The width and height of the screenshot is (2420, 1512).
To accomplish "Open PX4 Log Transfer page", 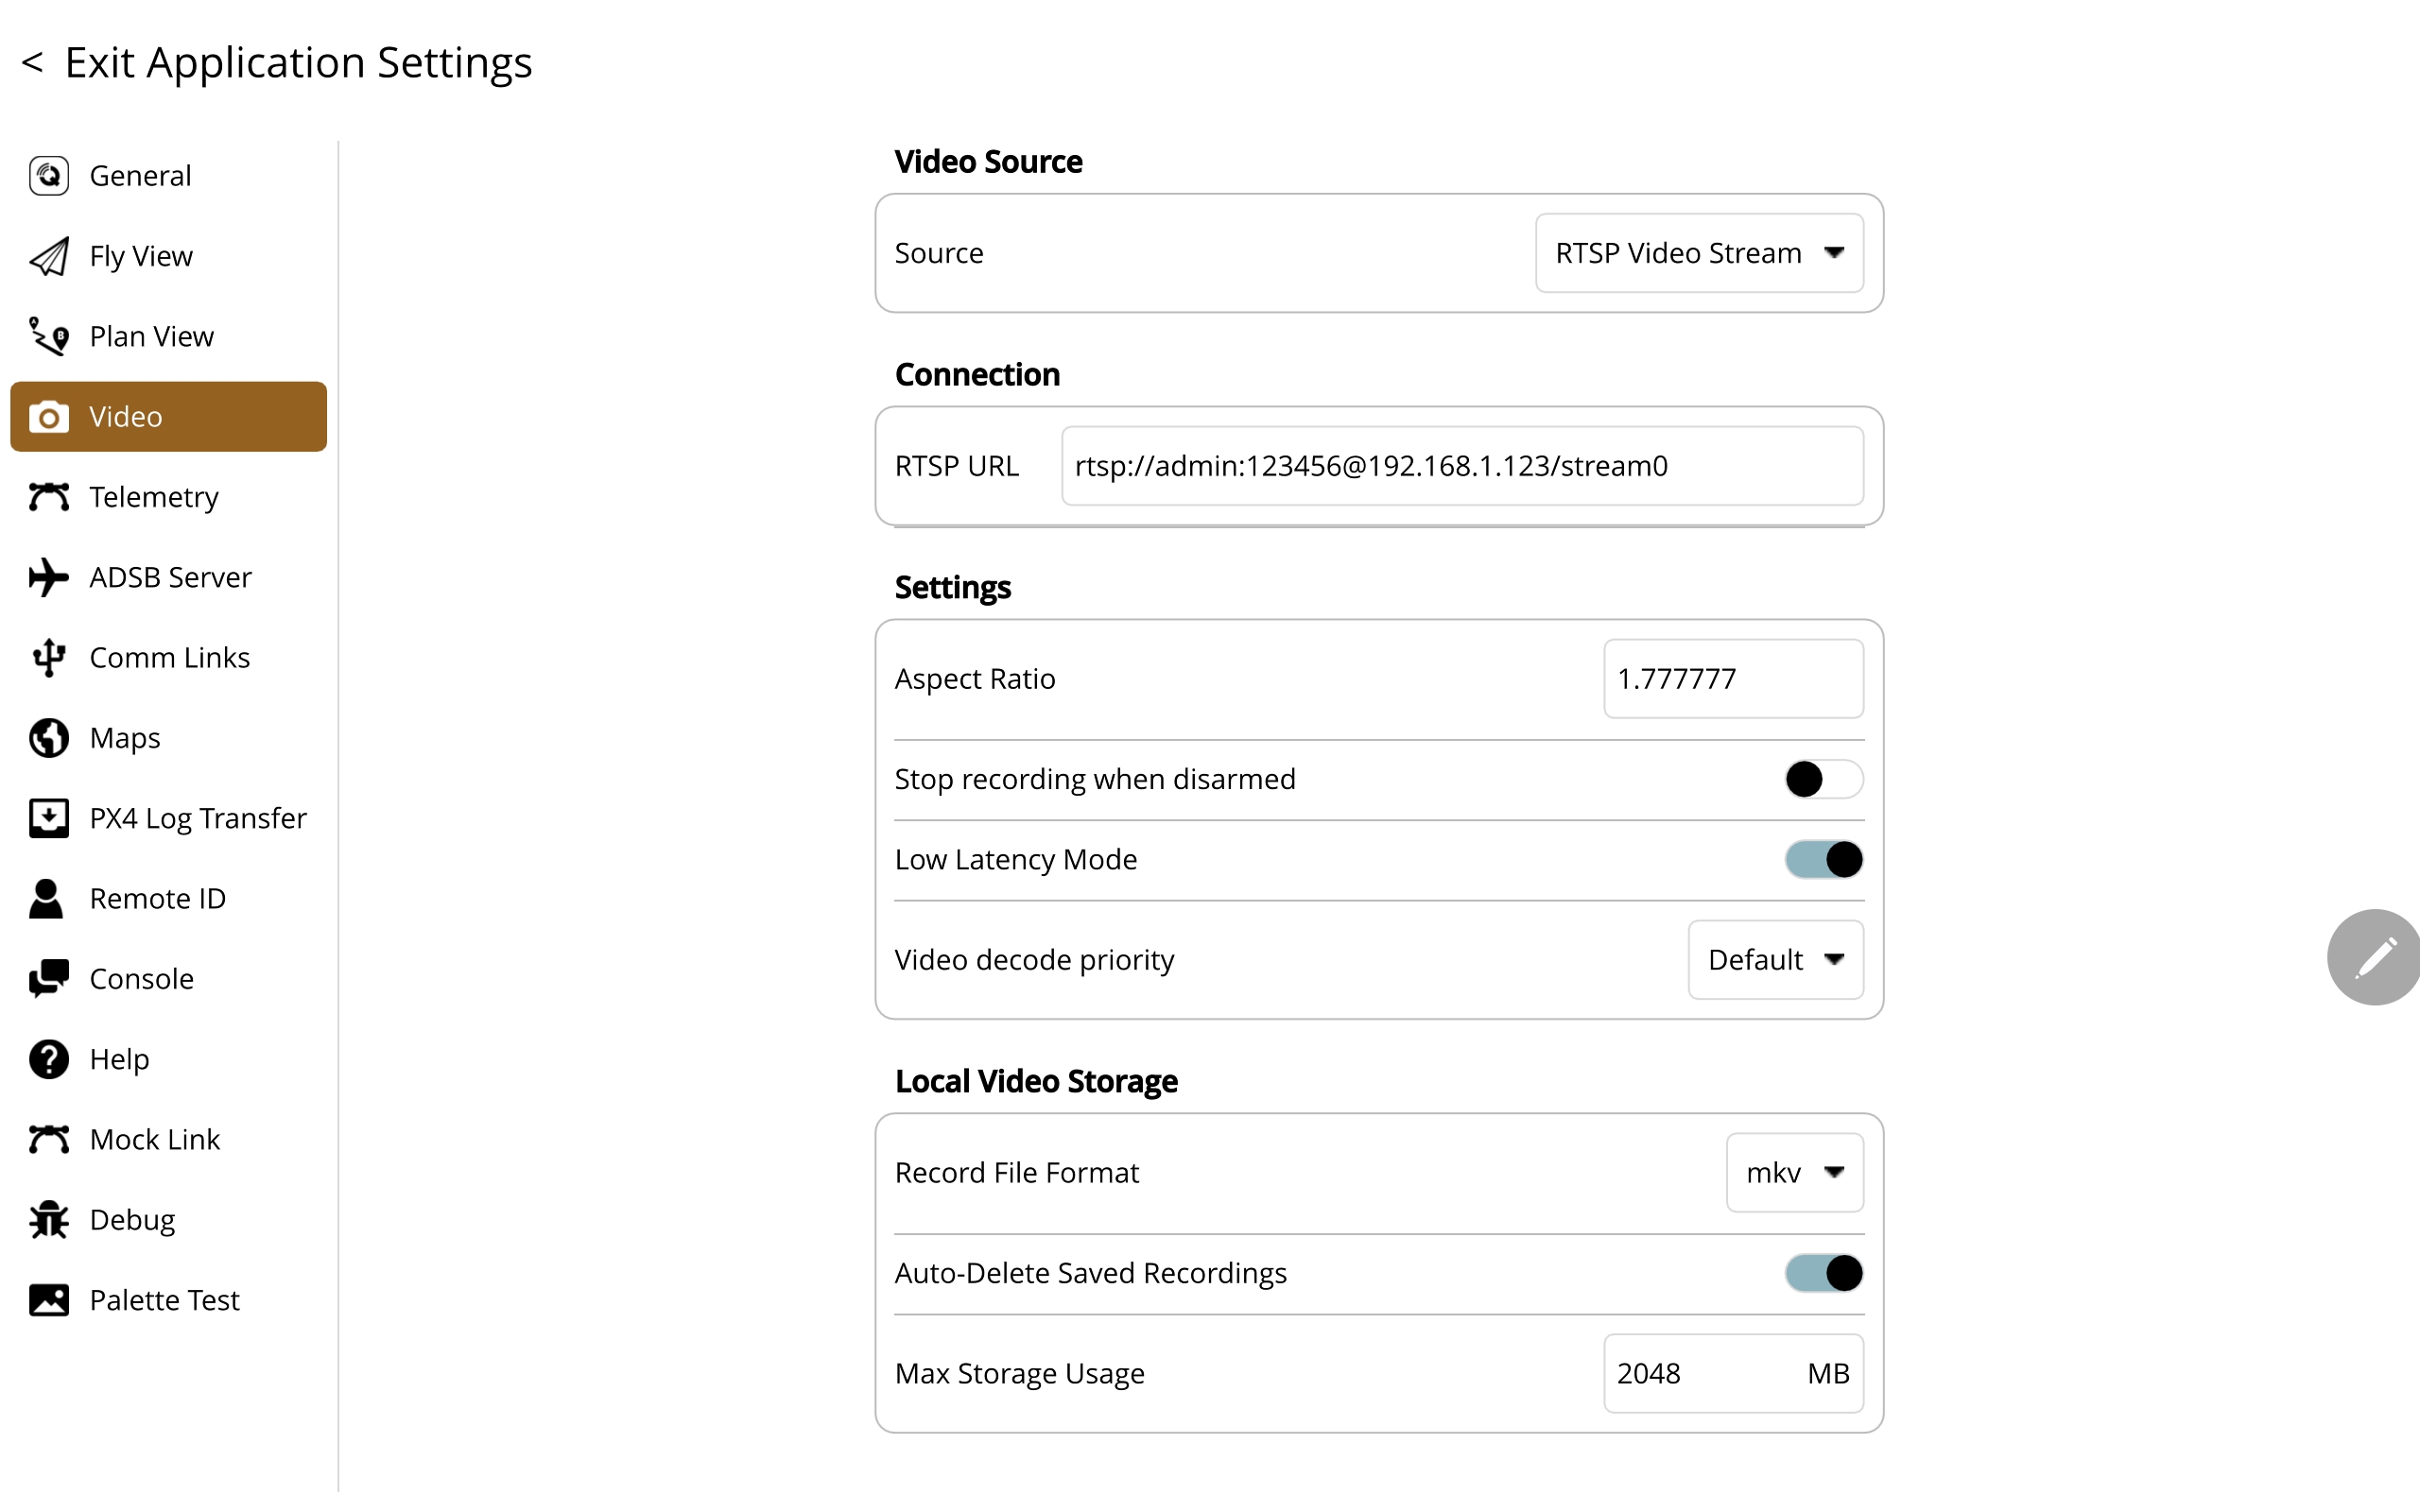I will tap(168, 818).
